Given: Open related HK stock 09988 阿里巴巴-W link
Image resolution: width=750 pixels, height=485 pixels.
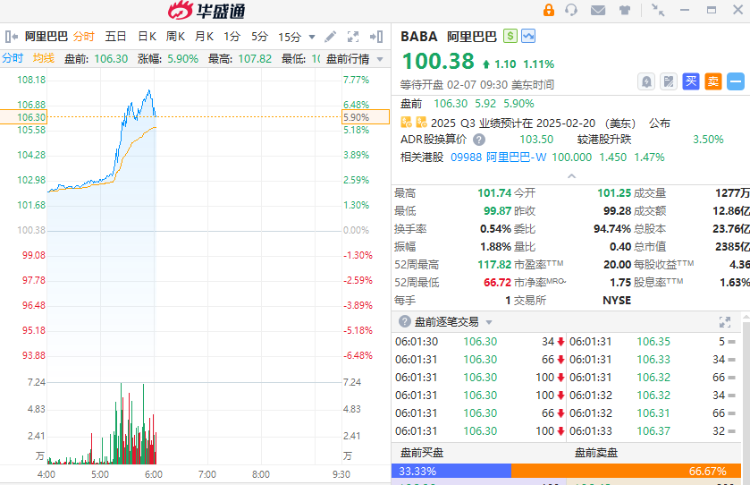Looking at the screenshot, I should pyautogui.click(x=498, y=157).
